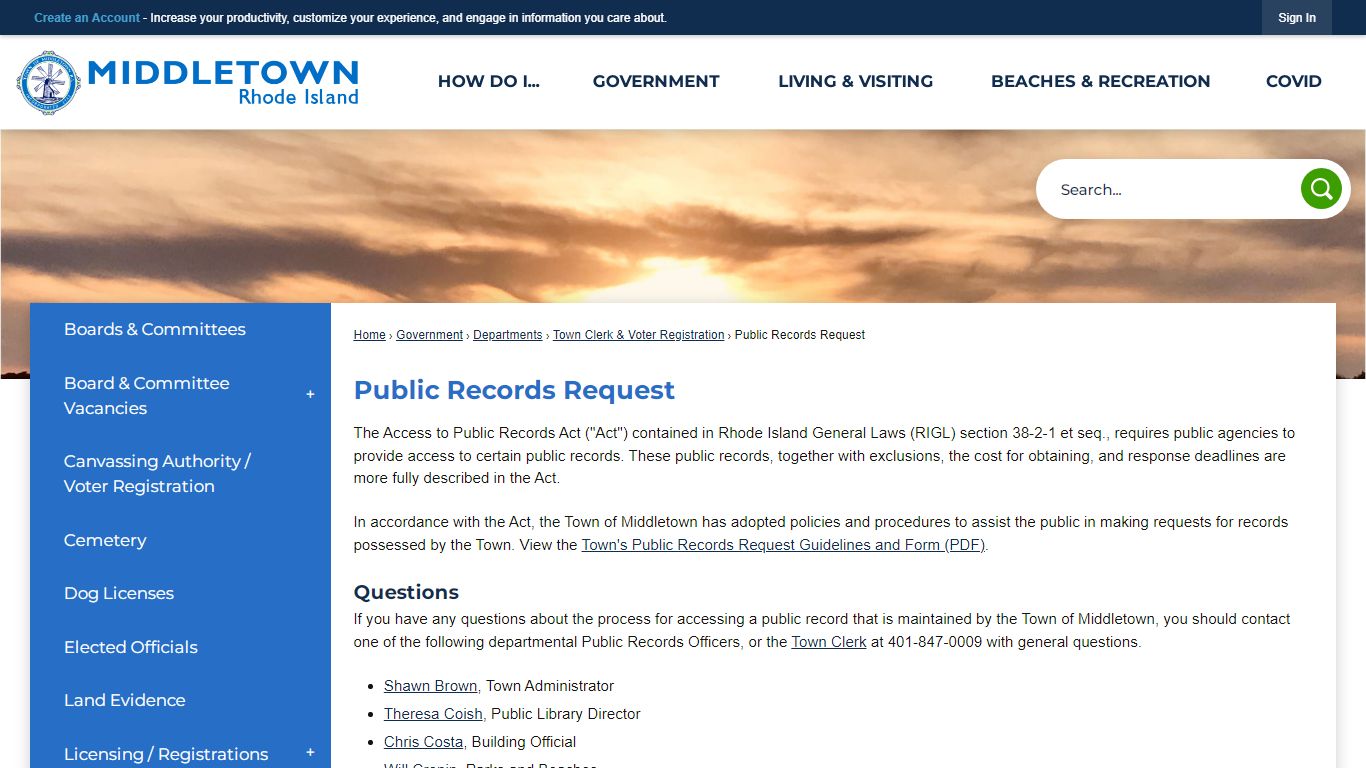Open Theresa Coish contact link
1366x768 pixels.
pyautogui.click(x=433, y=714)
